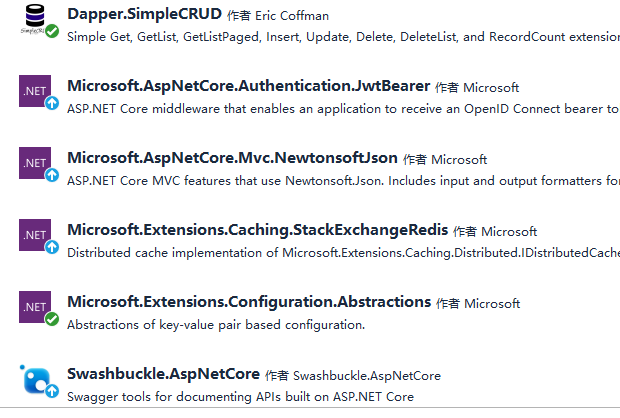Click the green checkmark badge on Dapper.SimpleCRUD
This screenshot has height=418, width=620.
click(51, 32)
